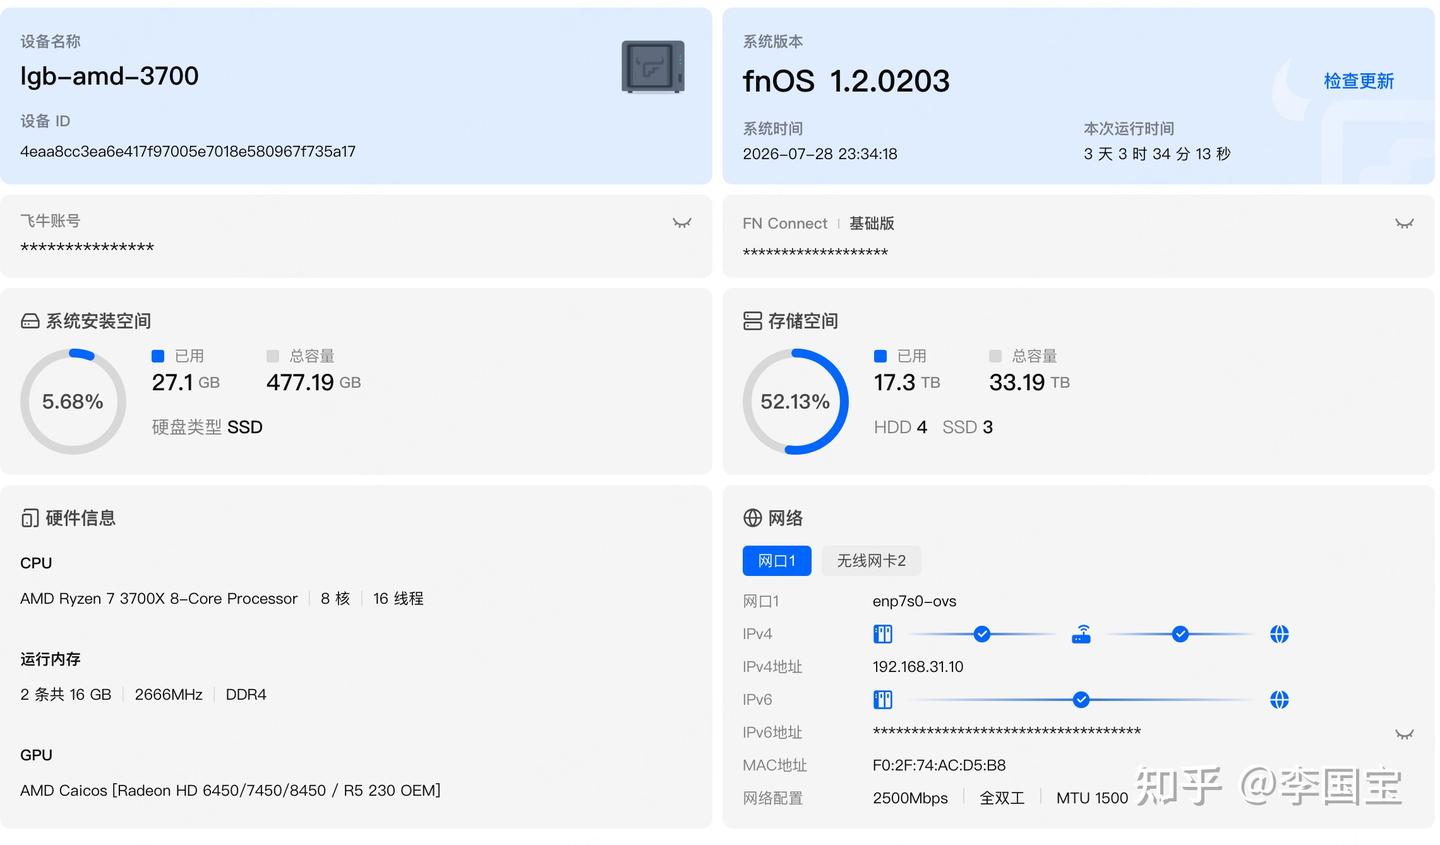The width and height of the screenshot is (1440, 845).
Task: Click the version text fnOS 1.2.0203
Action: pos(846,81)
